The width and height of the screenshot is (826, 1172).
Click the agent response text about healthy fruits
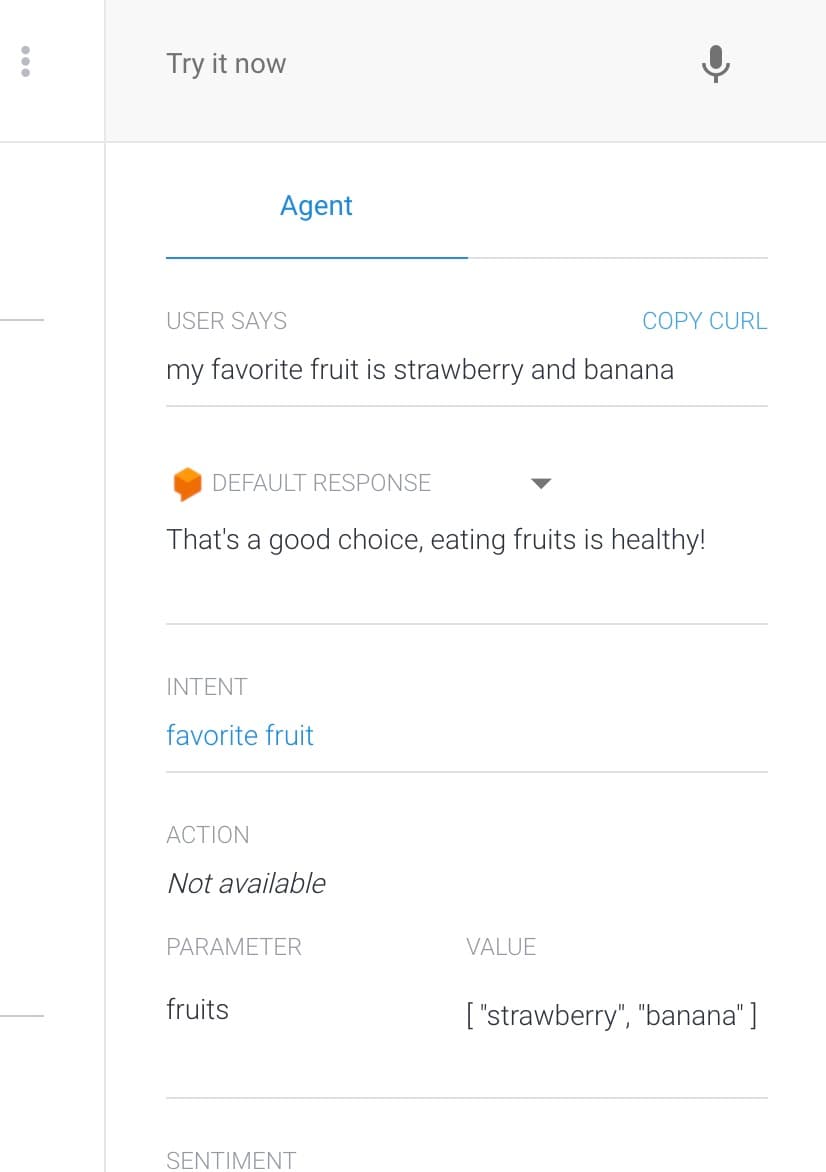(436, 540)
